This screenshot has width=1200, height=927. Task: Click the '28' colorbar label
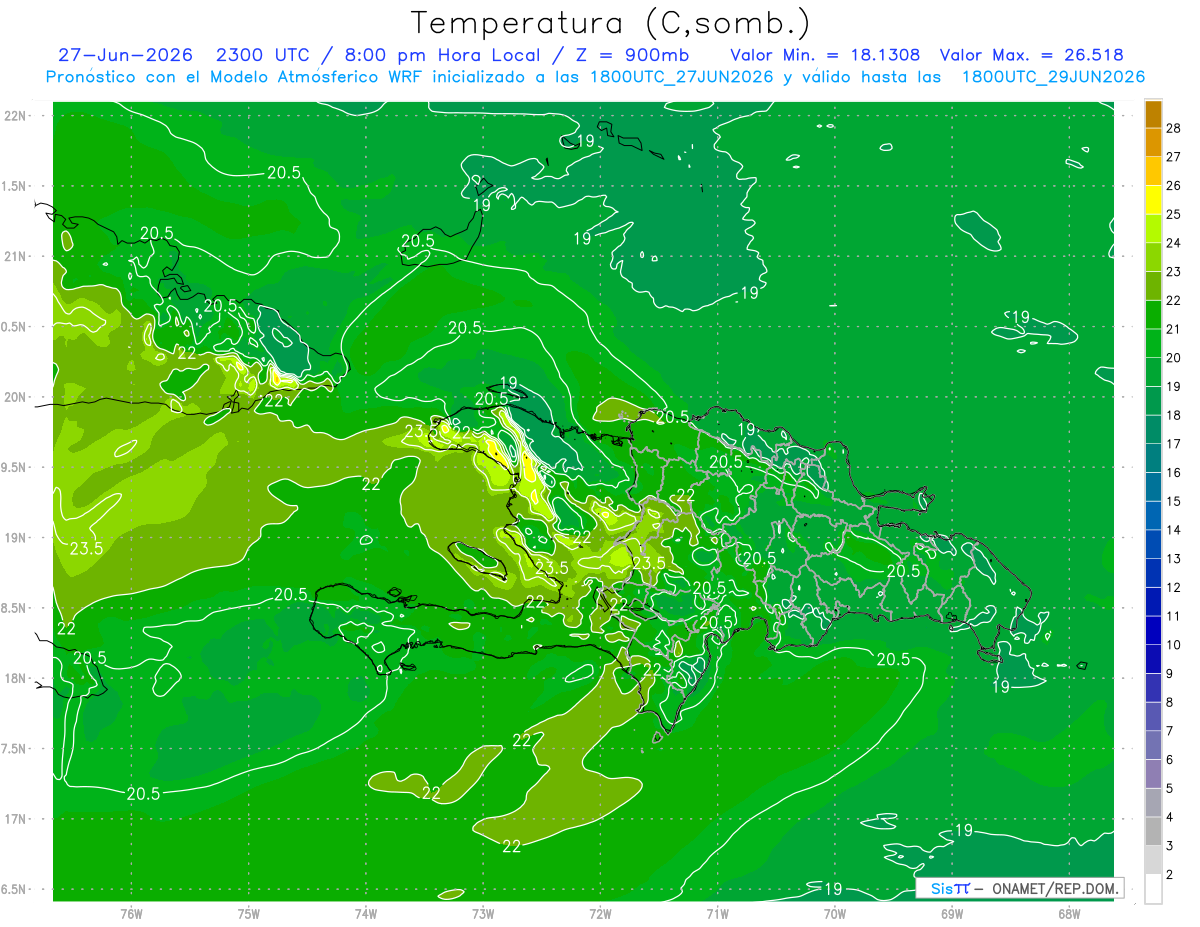(1174, 128)
